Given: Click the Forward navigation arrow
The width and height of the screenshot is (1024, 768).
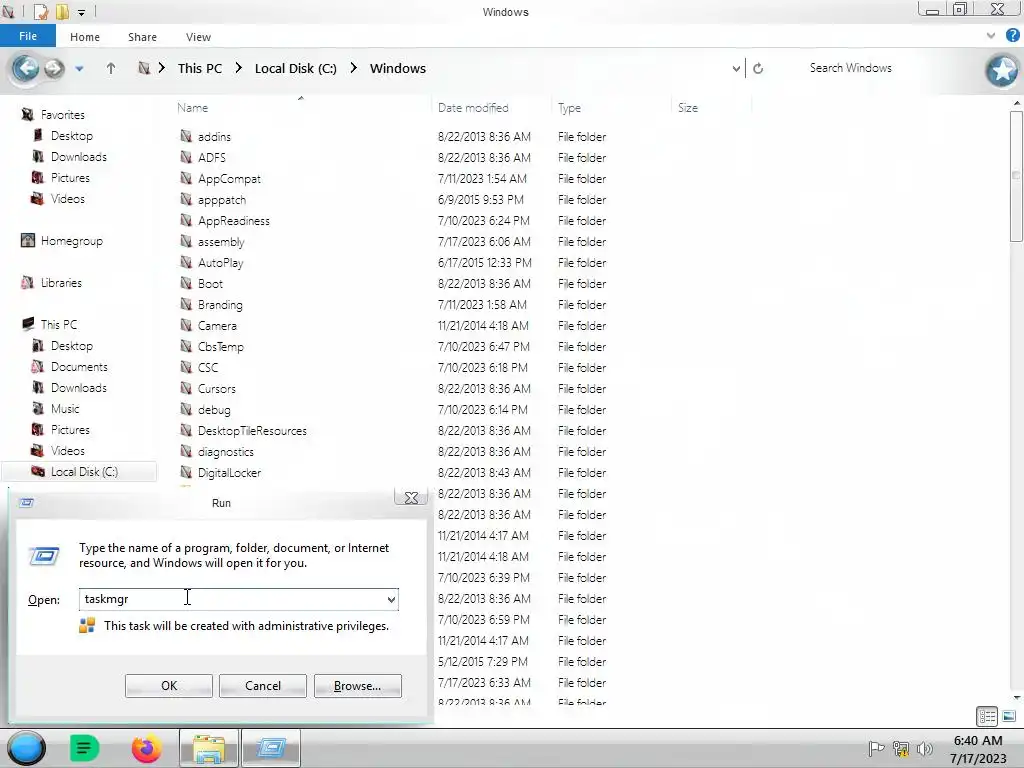Looking at the screenshot, I should [54, 68].
